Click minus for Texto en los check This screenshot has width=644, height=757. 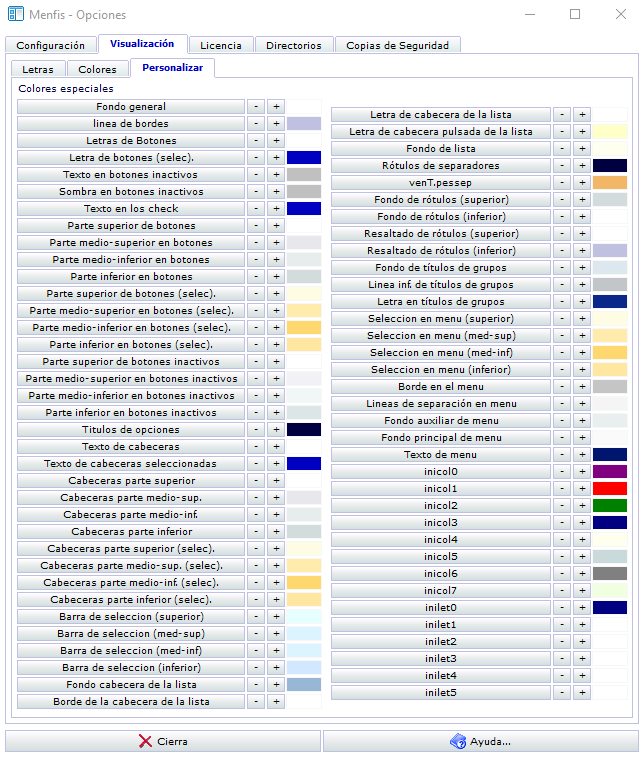click(x=256, y=209)
